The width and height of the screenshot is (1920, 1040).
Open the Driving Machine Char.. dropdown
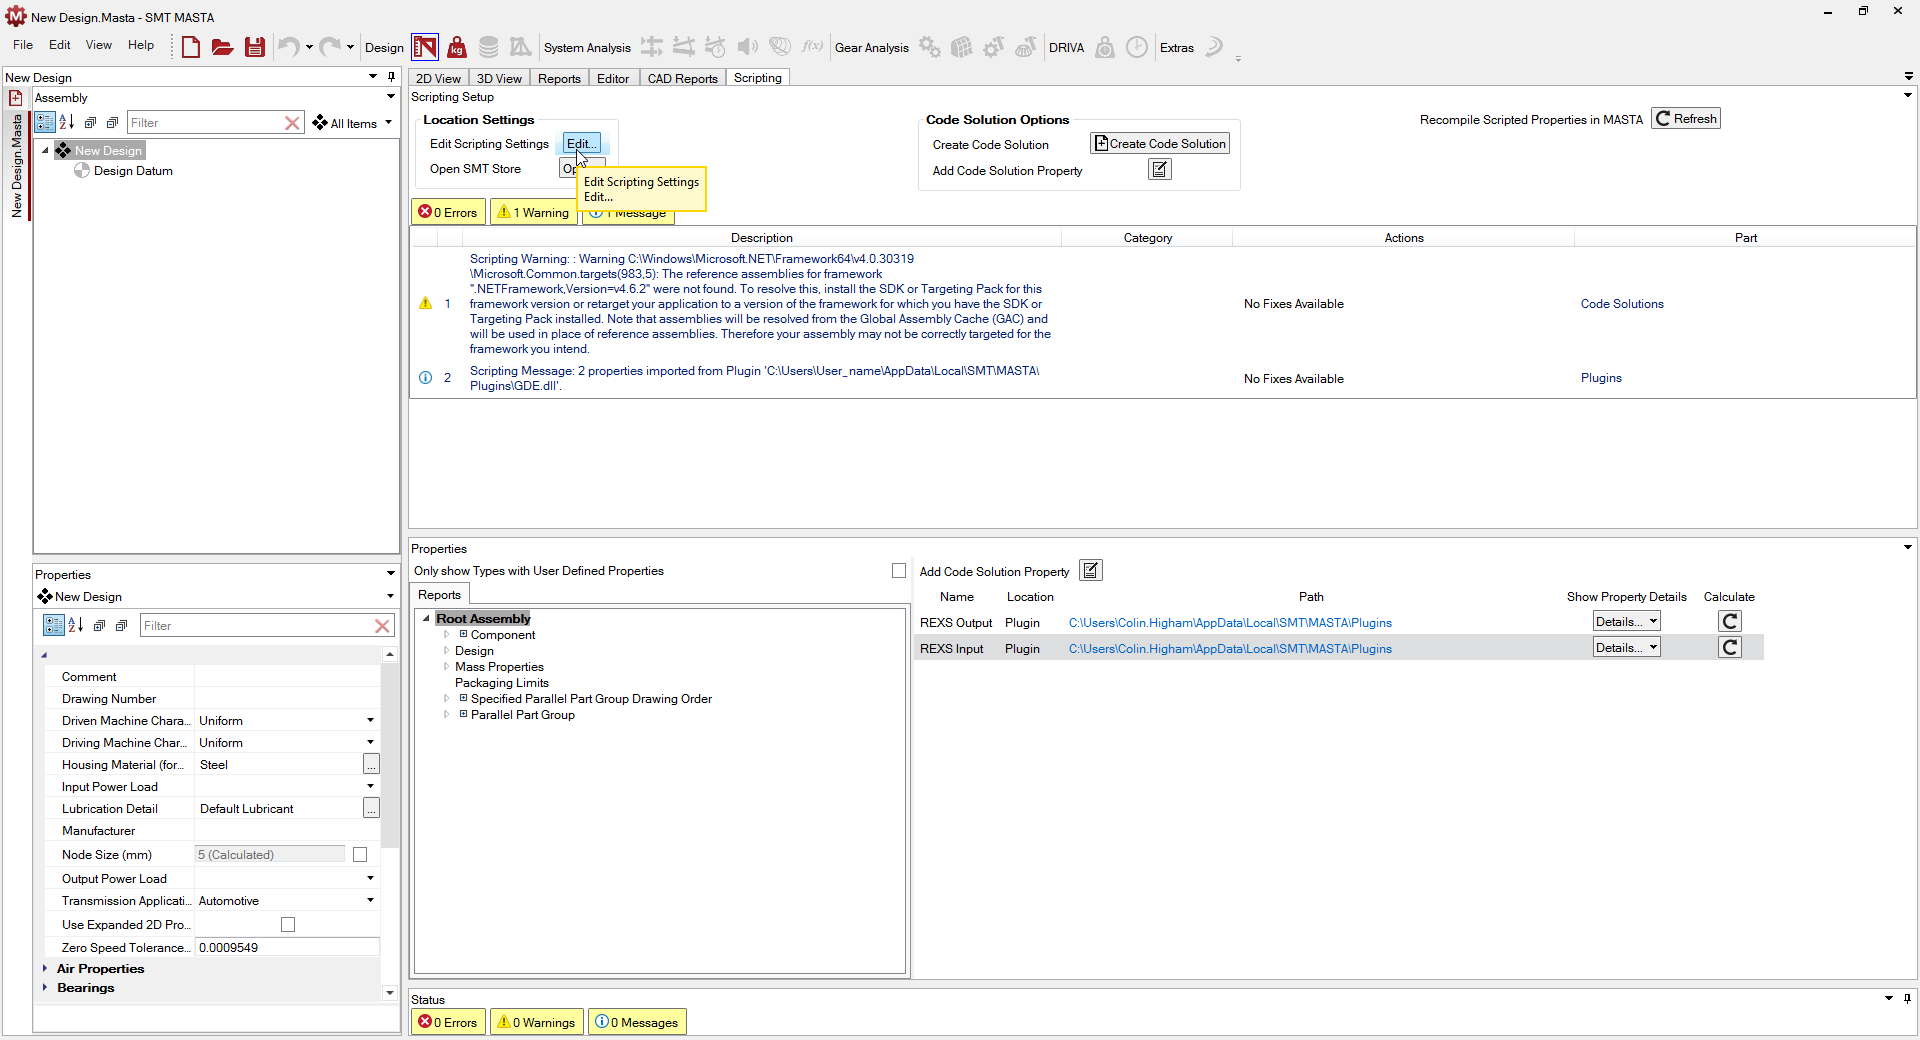coord(370,743)
